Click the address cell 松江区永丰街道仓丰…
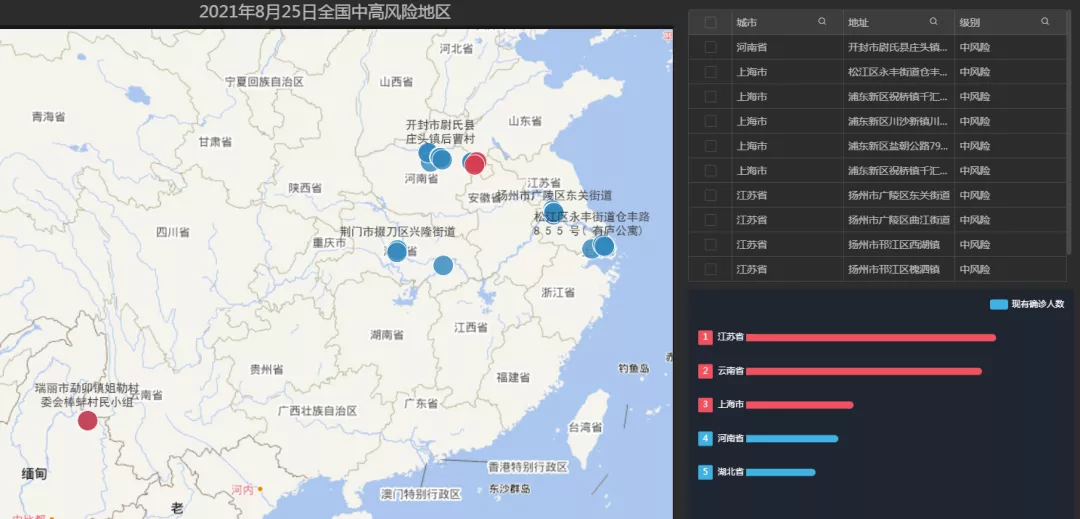 coord(899,72)
